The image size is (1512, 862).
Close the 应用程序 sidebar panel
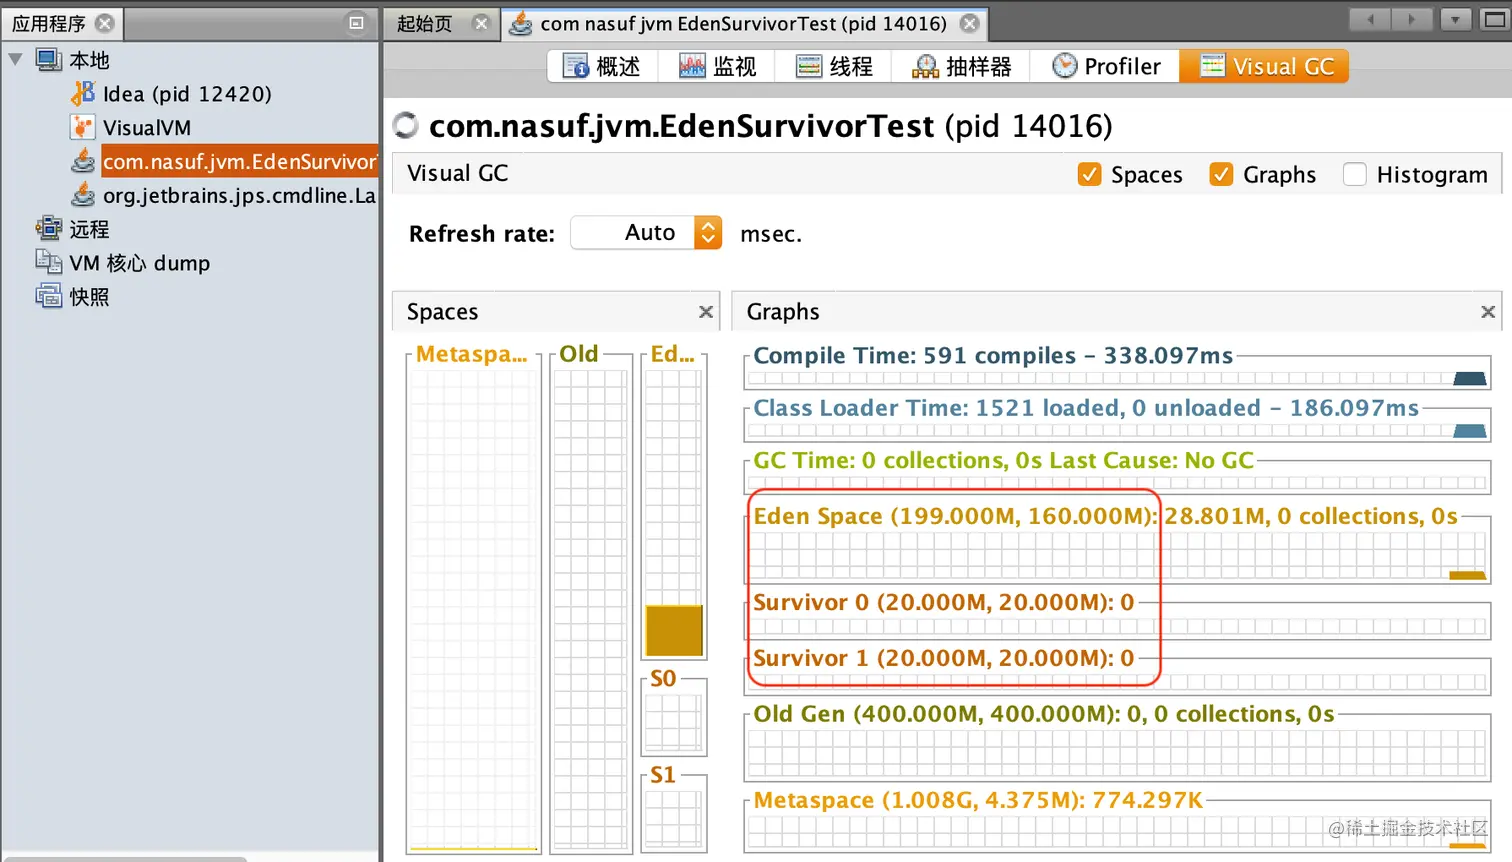104,23
